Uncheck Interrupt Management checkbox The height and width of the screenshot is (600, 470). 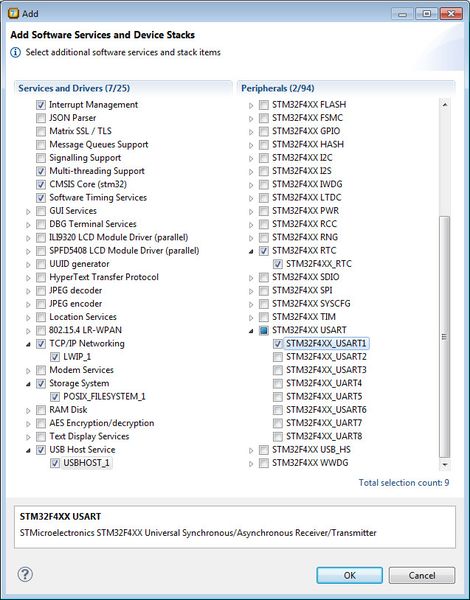tap(41, 105)
